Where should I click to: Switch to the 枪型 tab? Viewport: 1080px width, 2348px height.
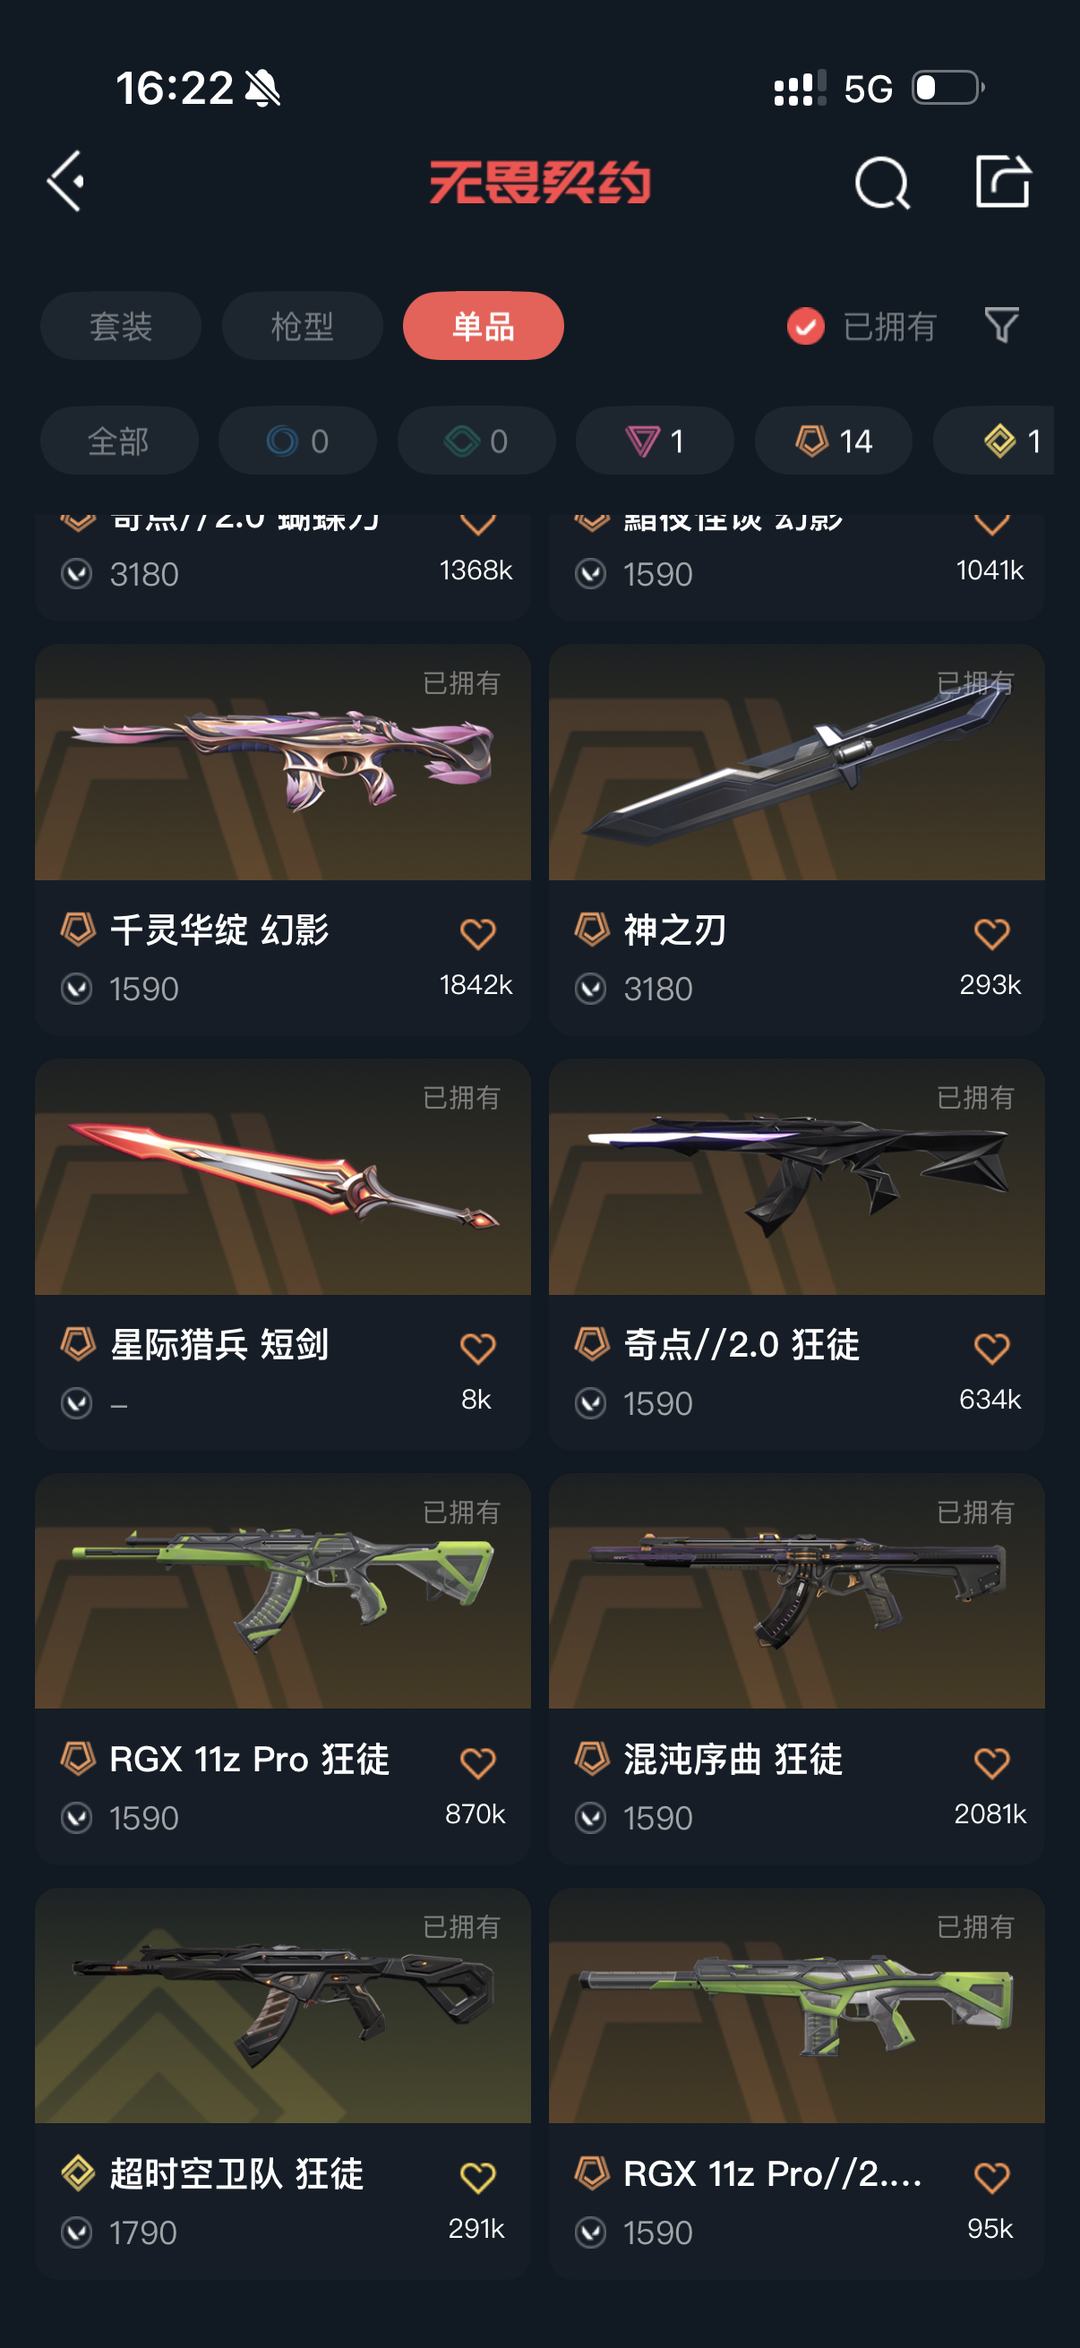pyautogui.click(x=302, y=326)
